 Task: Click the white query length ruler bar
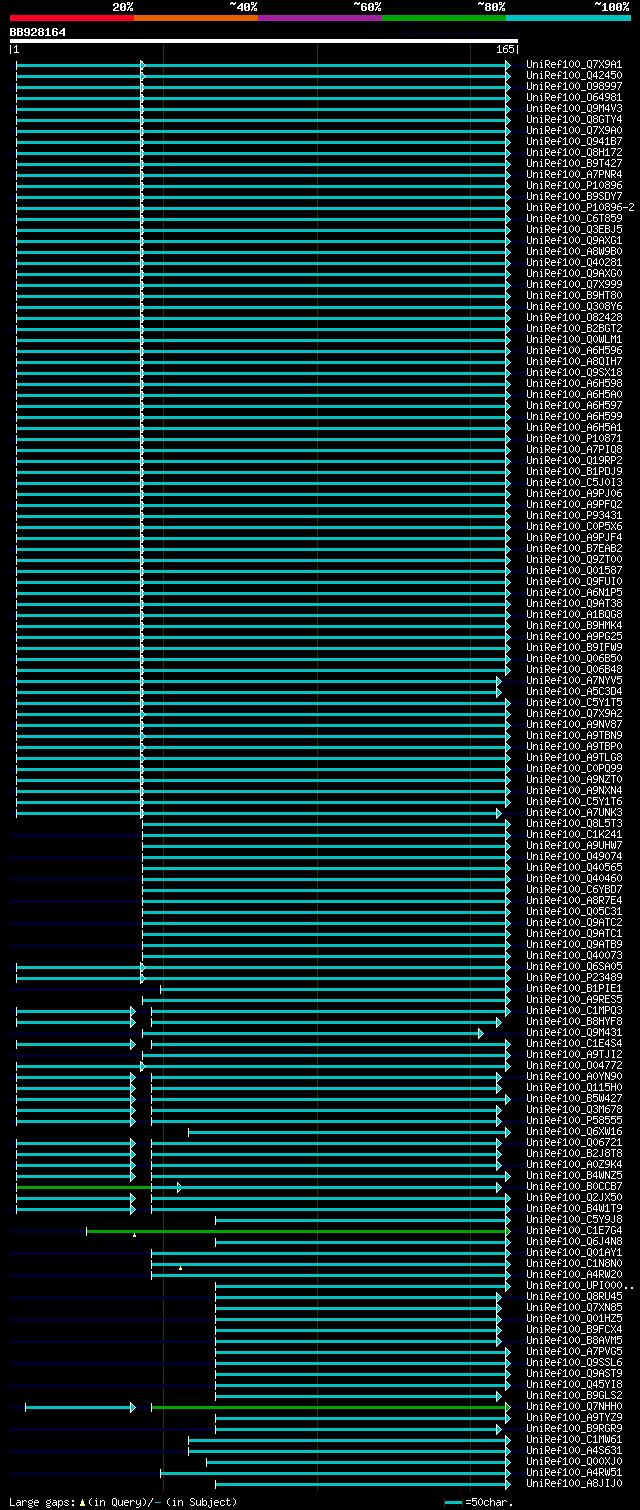tap(264, 41)
